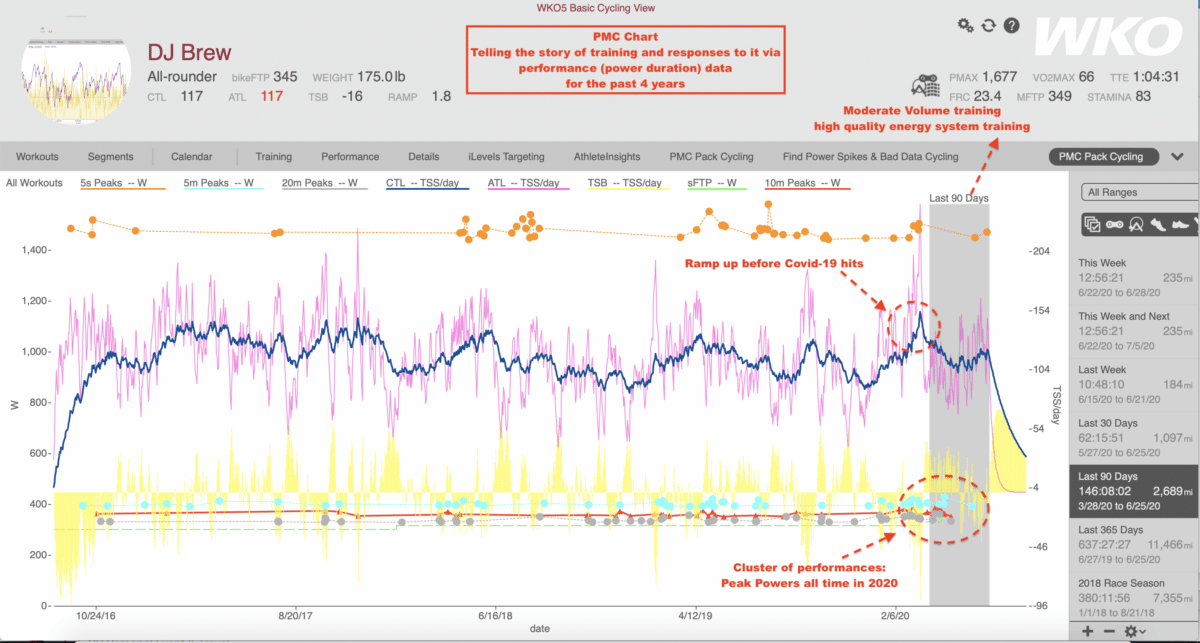Open WKO settings via the gears icon
Viewport: 1200px width, 643px height.
tap(965, 23)
